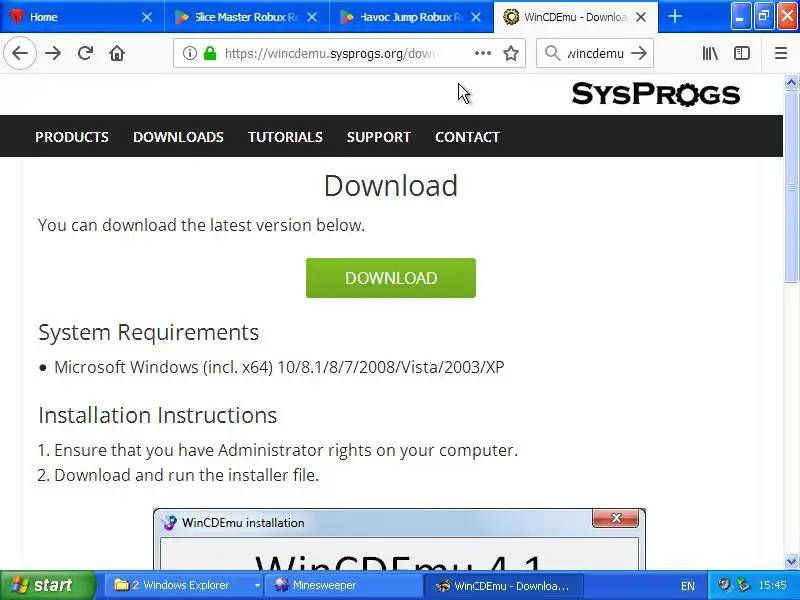Open a new tab with plus button
The image size is (800, 600).
[674, 16]
